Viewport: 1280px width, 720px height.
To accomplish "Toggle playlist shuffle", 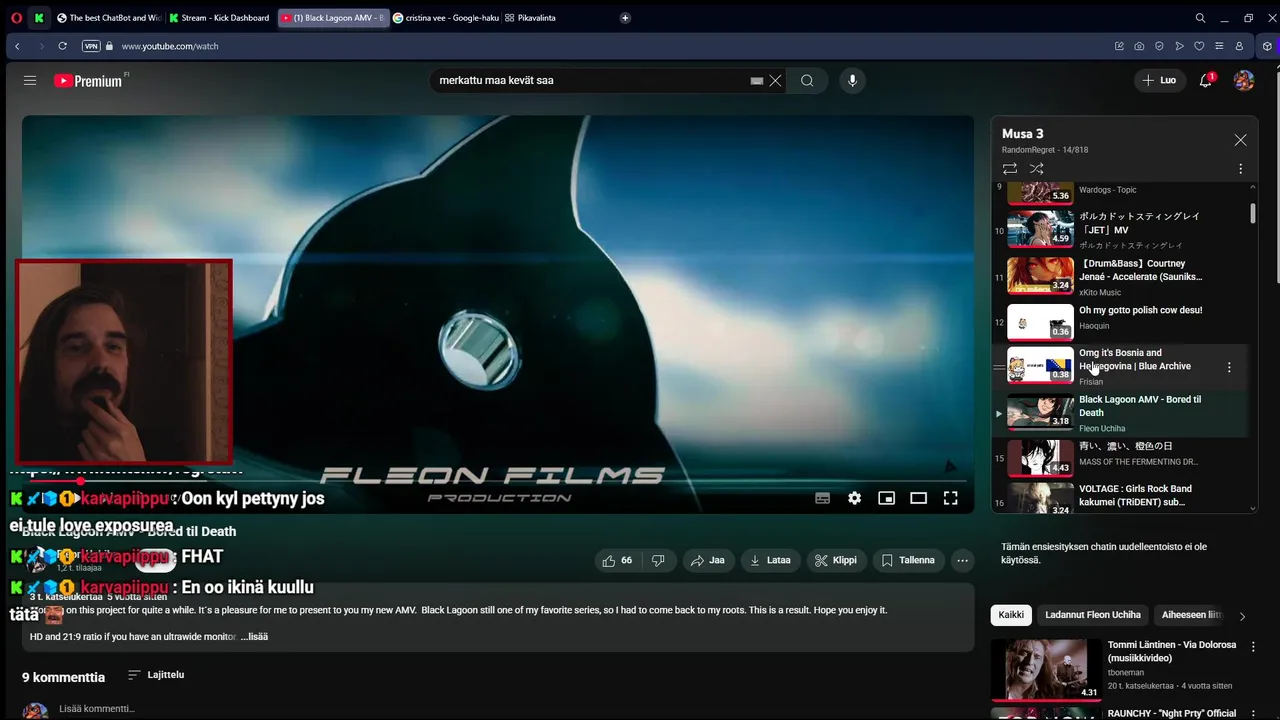I will 1037,169.
